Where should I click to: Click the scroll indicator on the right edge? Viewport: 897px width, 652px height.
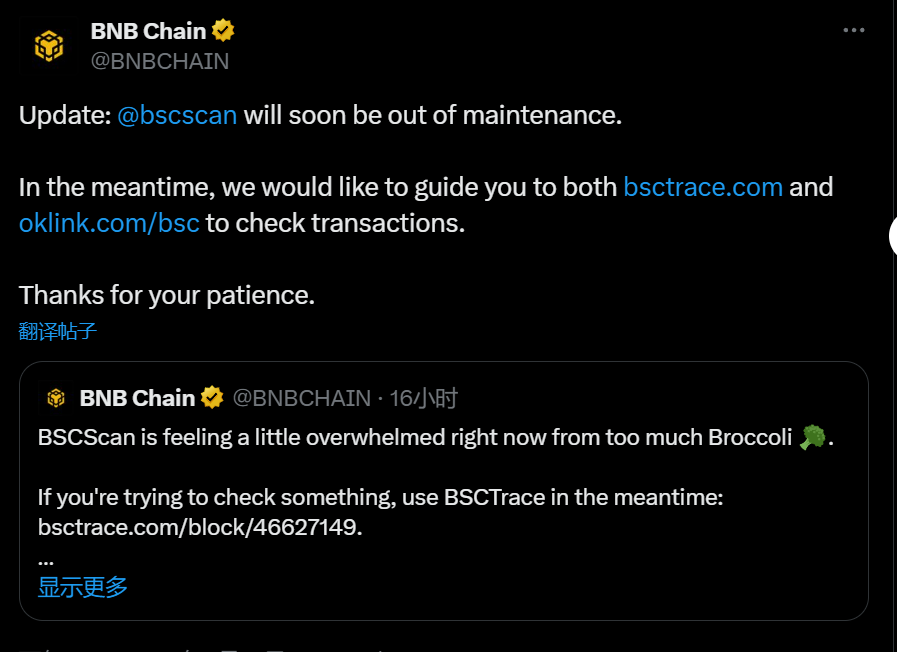[893, 236]
